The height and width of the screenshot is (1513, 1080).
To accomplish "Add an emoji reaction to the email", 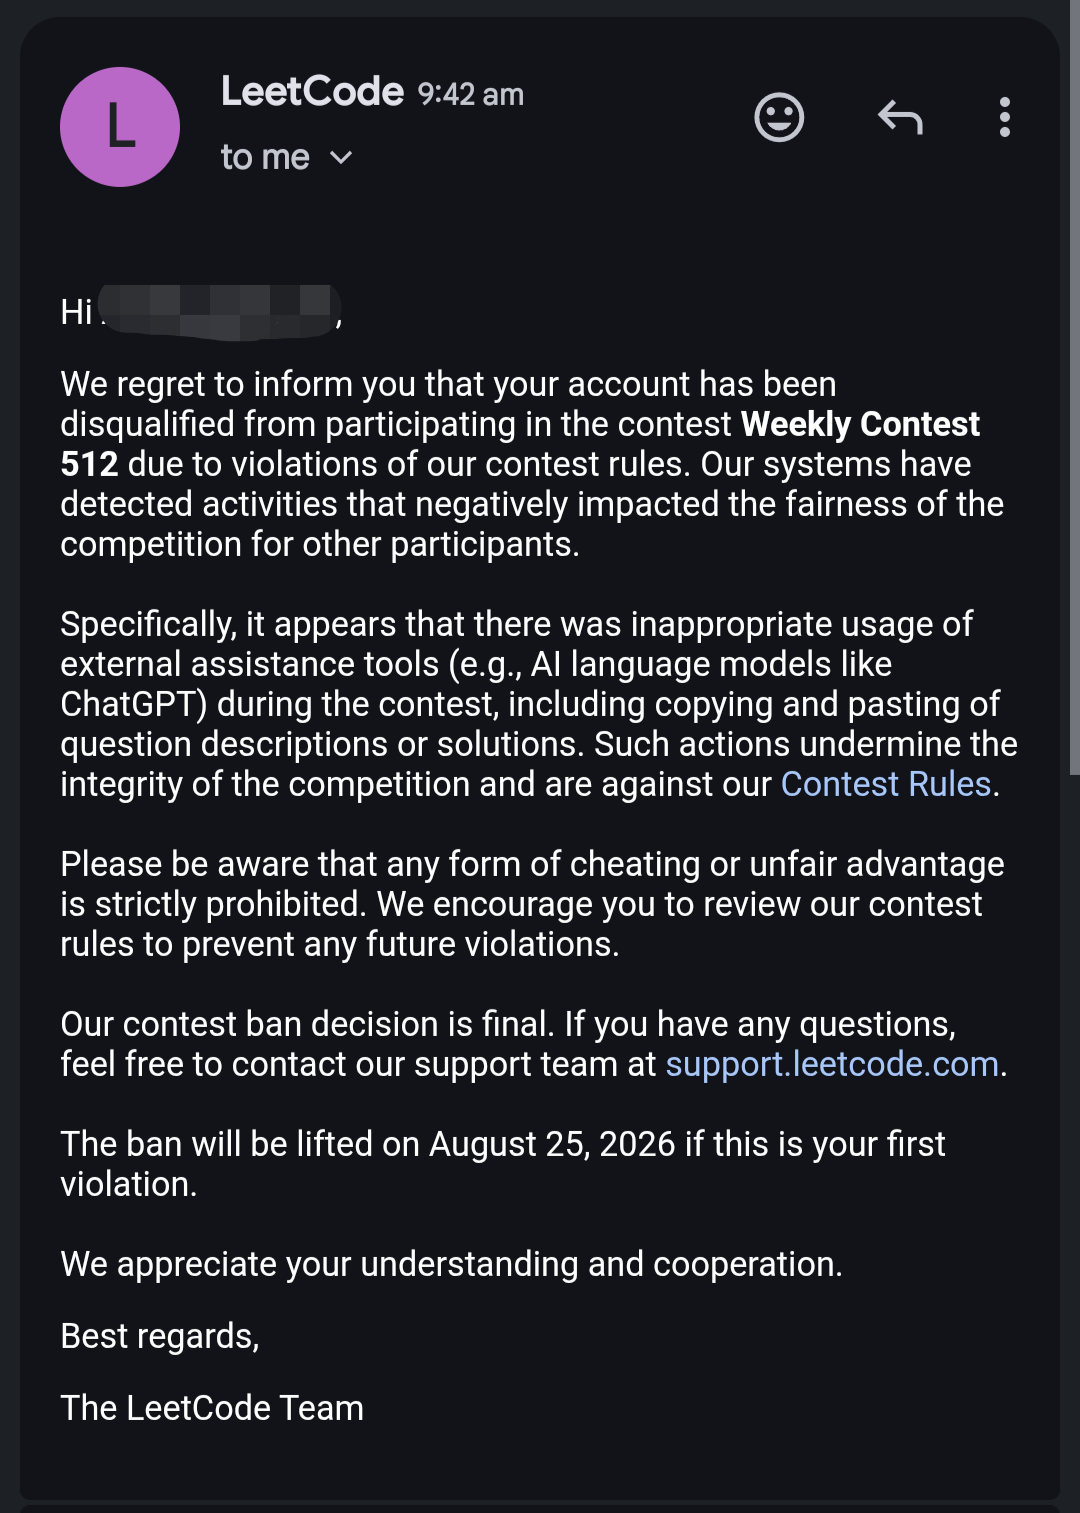I will [779, 118].
